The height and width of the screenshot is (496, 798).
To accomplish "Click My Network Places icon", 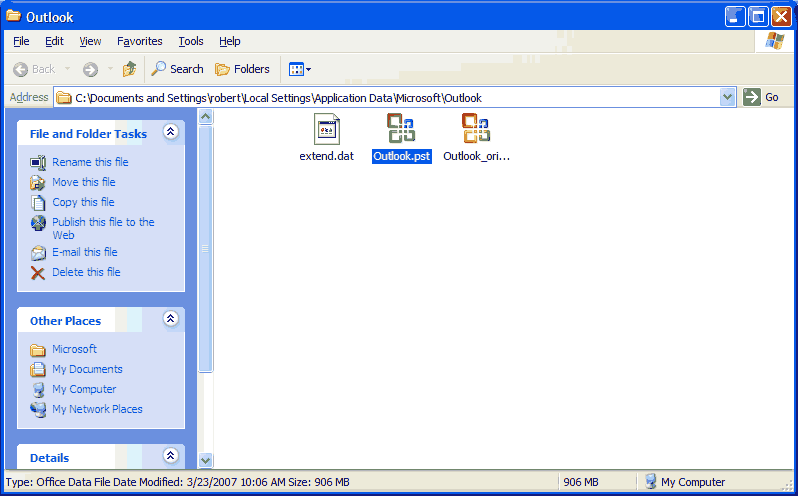I will pos(38,410).
